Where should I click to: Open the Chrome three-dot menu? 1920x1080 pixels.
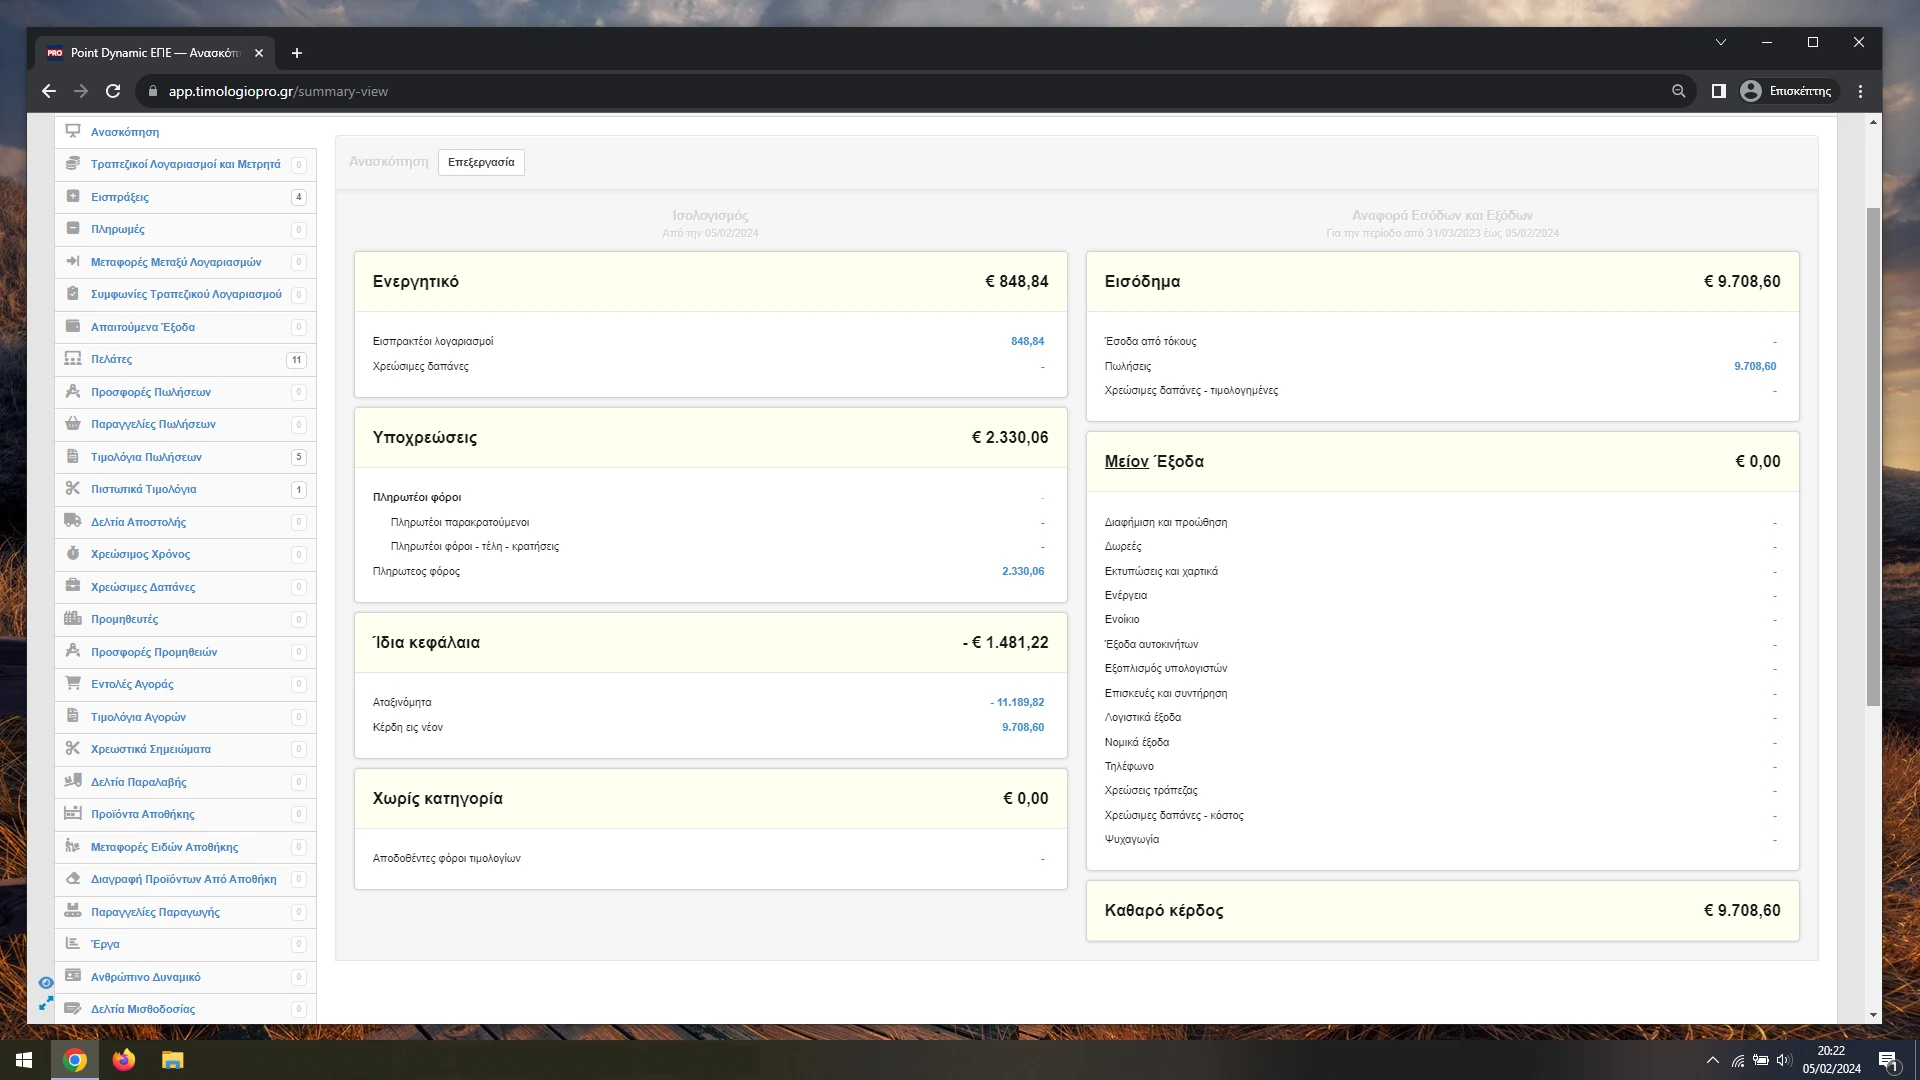[x=1861, y=91]
